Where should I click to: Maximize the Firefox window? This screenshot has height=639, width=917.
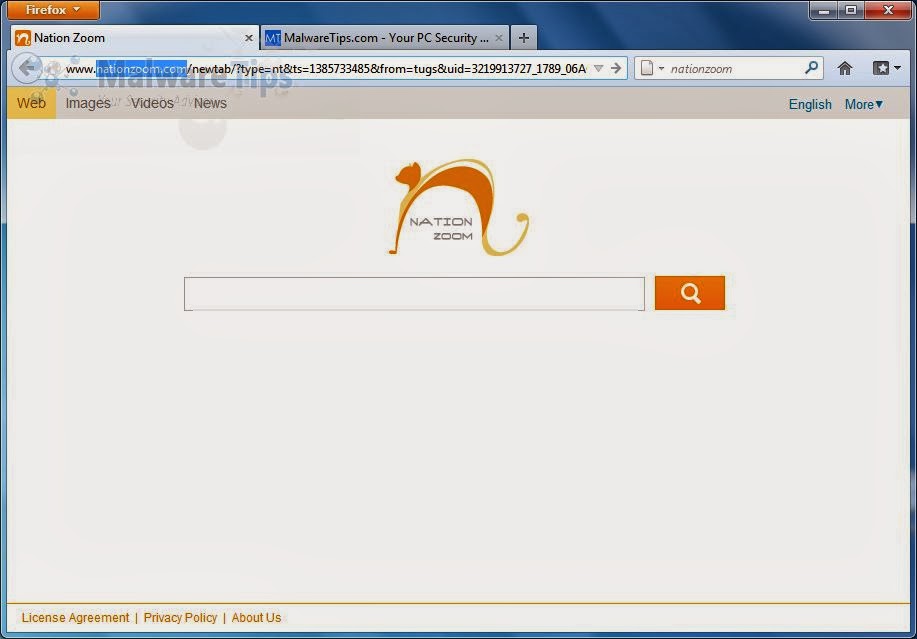click(851, 10)
